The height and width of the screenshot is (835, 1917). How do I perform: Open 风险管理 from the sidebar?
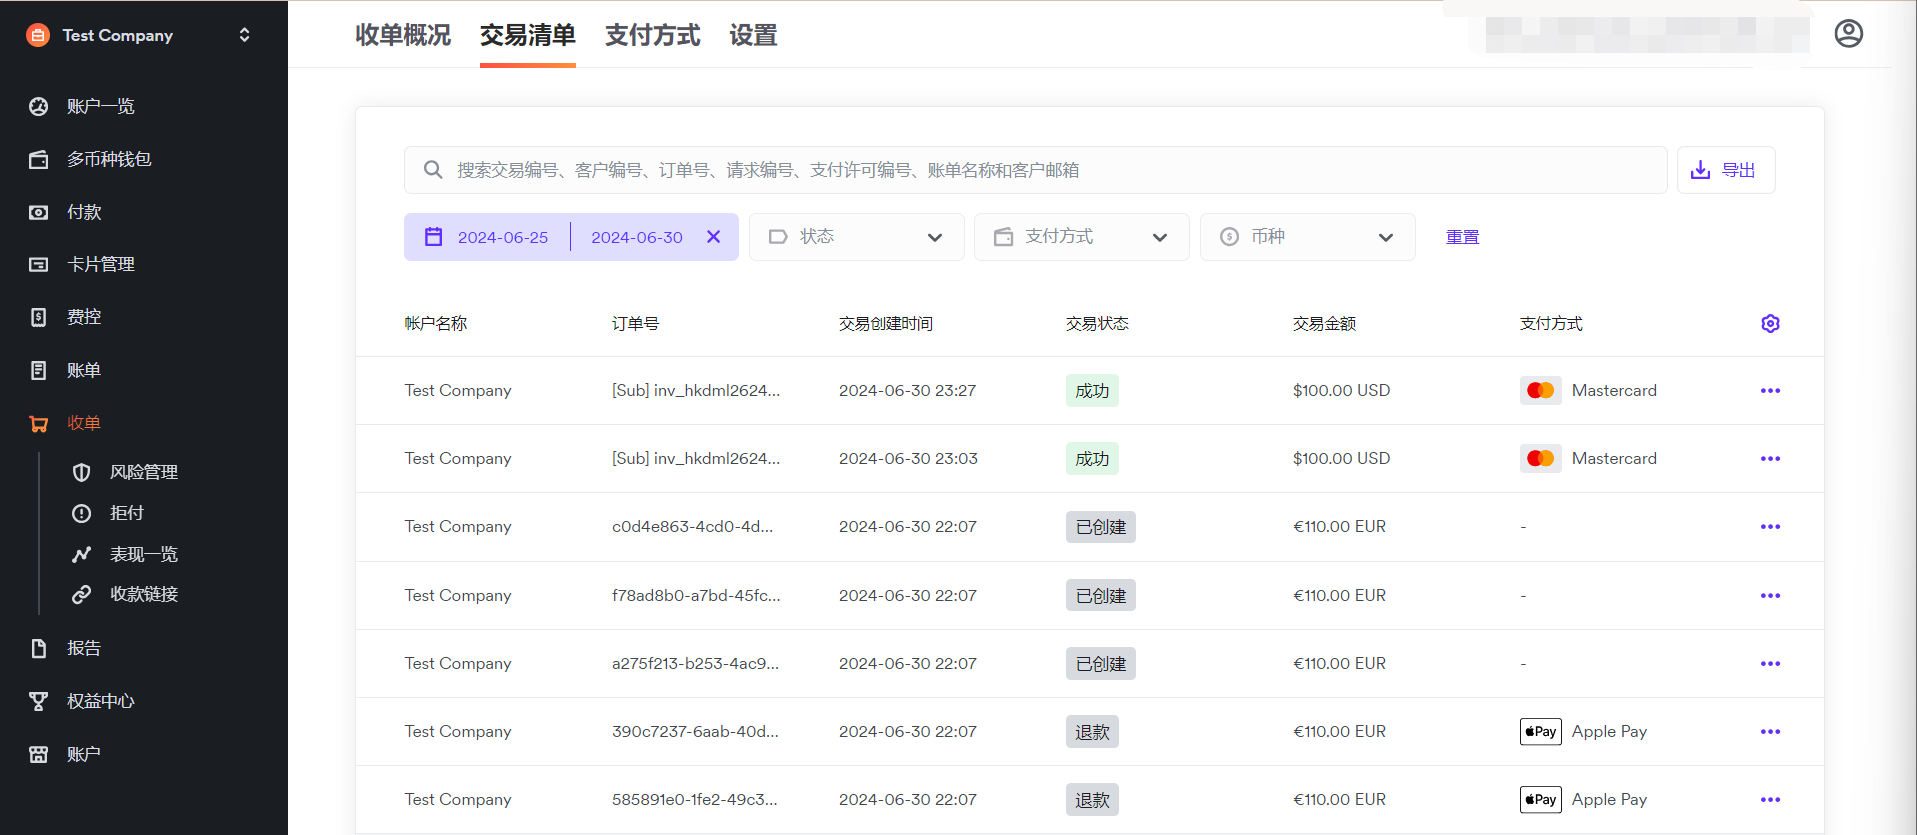point(143,472)
